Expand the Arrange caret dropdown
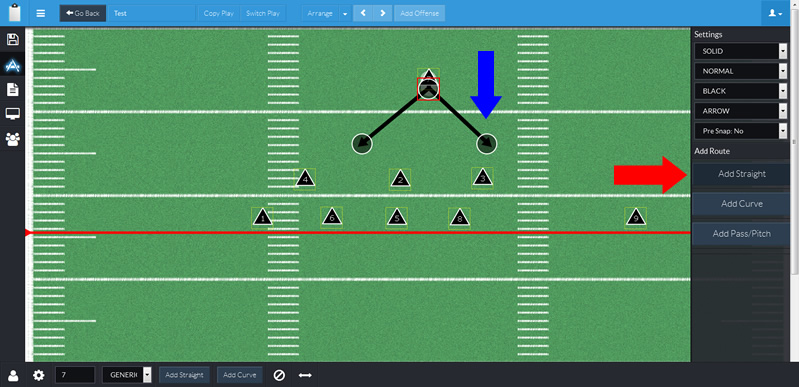The height and width of the screenshot is (387, 799). coord(344,13)
